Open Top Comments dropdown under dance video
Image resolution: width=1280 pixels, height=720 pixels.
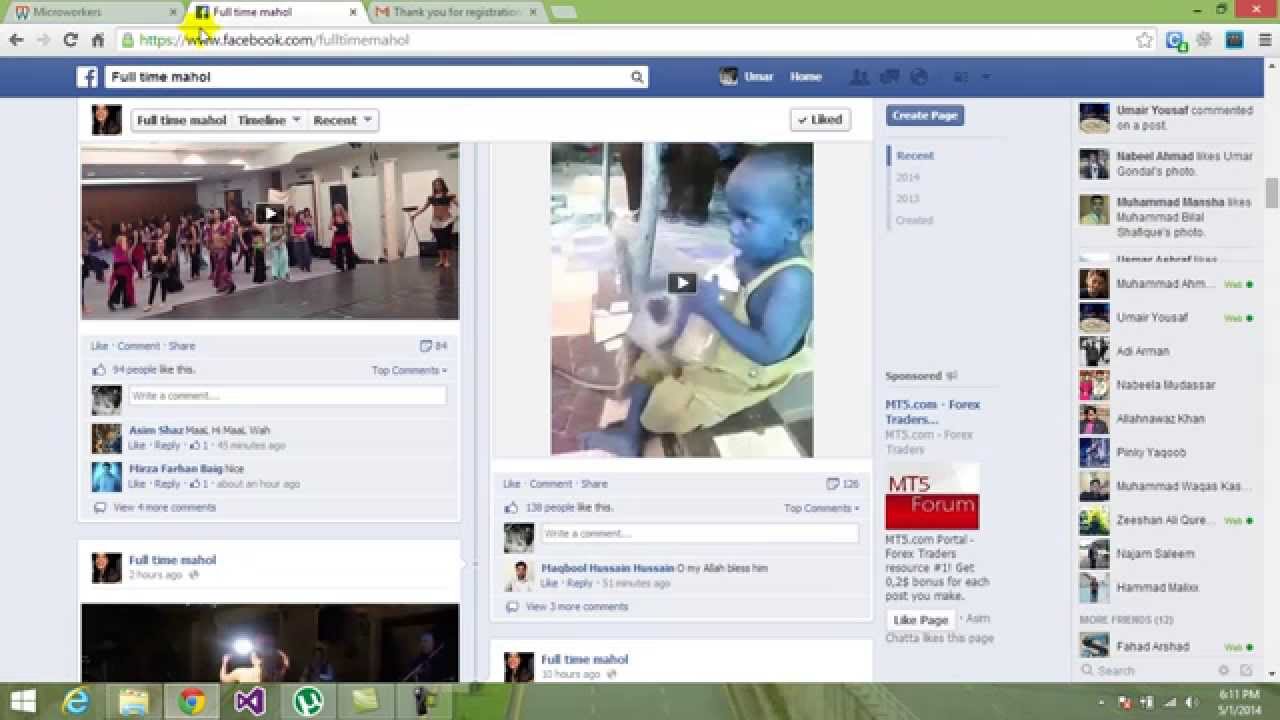[x=409, y=371]
